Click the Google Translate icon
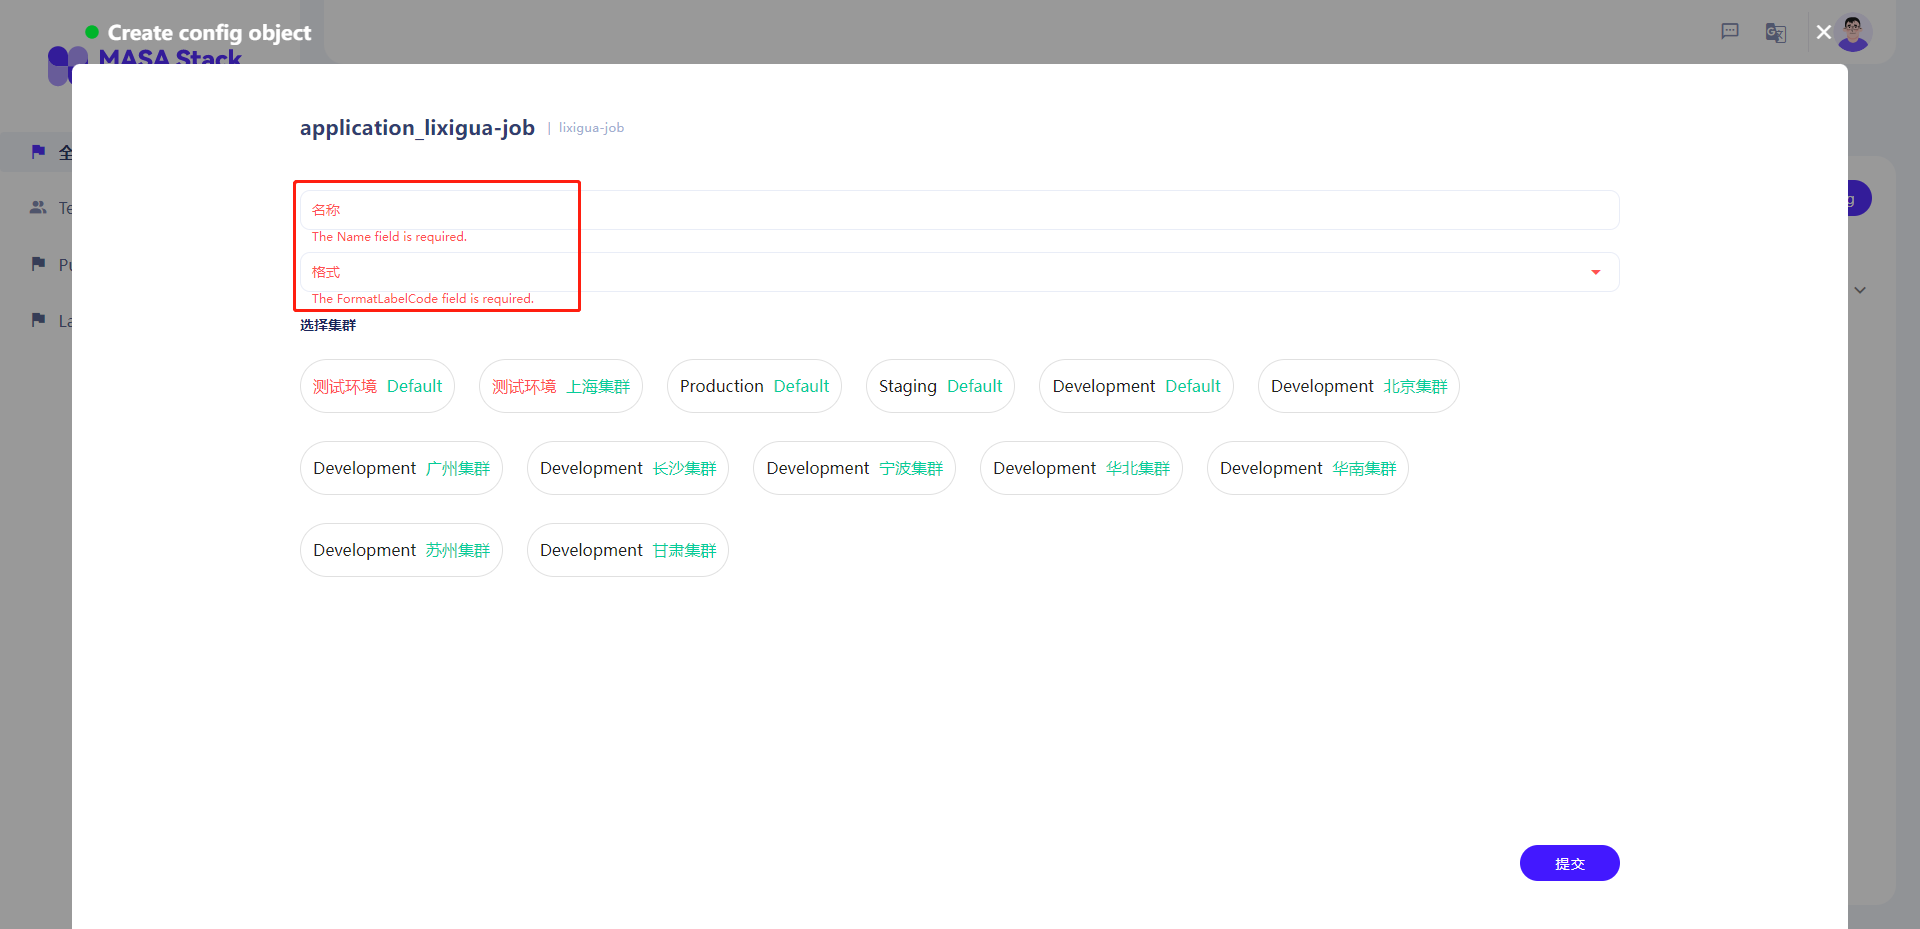 (x=1775, y=32)
